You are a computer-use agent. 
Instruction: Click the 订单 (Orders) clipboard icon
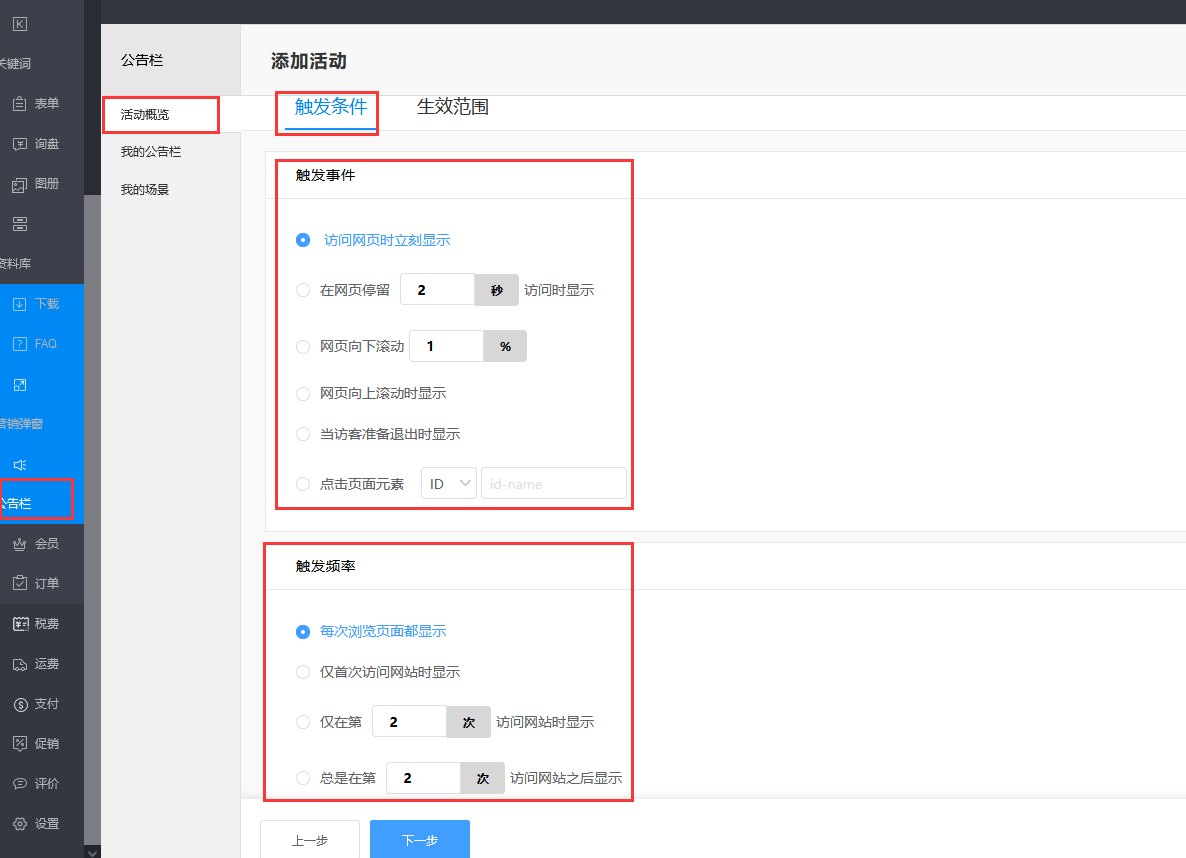point(20,584)
